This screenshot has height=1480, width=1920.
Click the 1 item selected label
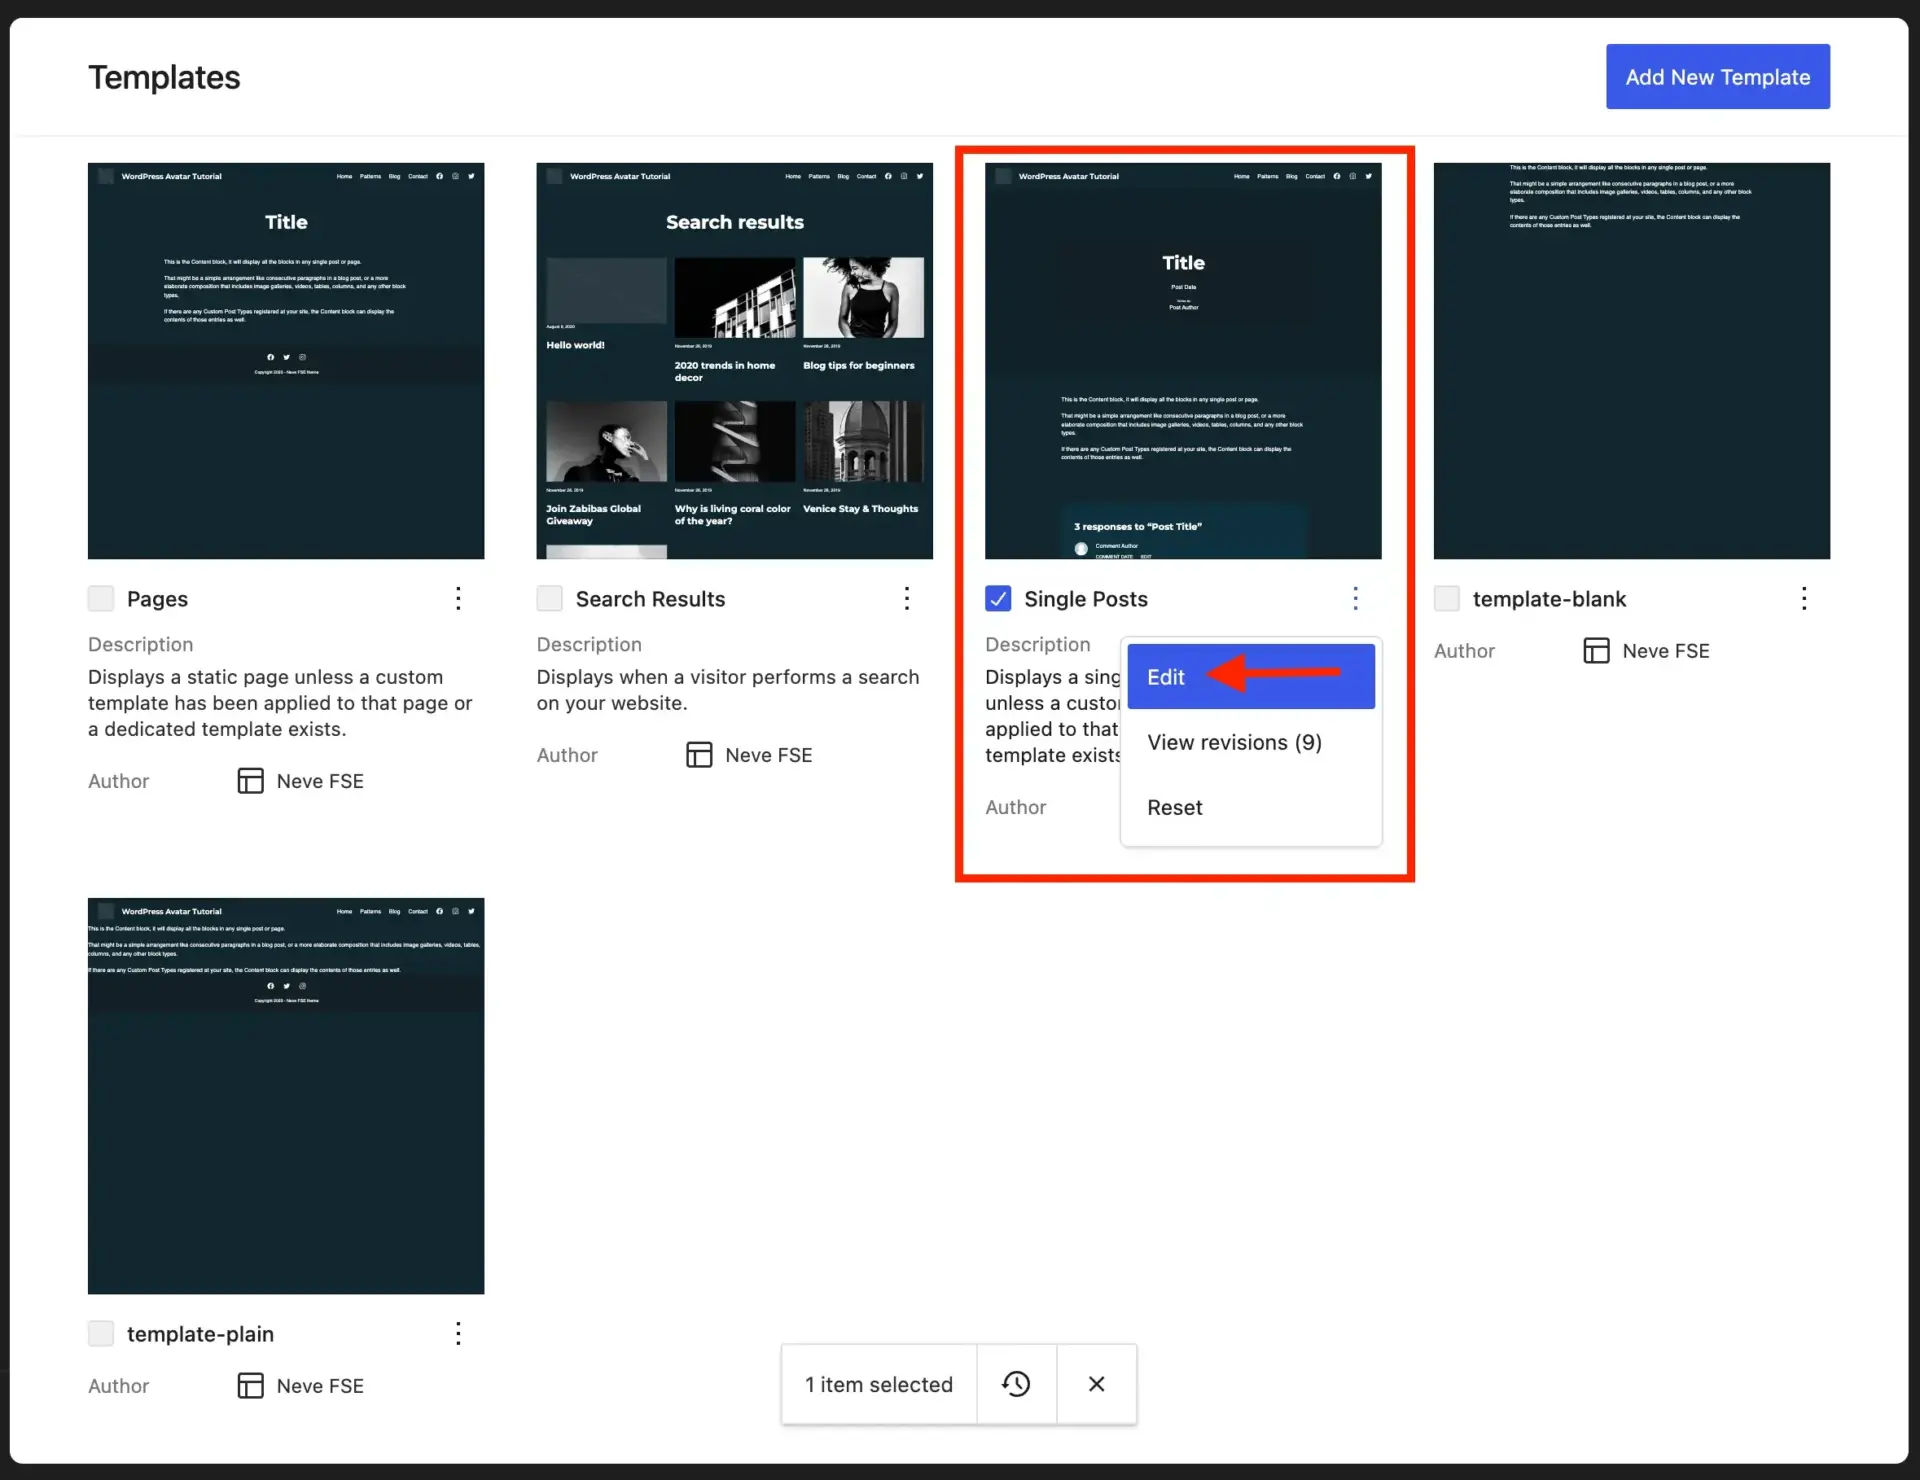pyautogui.click(x=878, y=1384)
